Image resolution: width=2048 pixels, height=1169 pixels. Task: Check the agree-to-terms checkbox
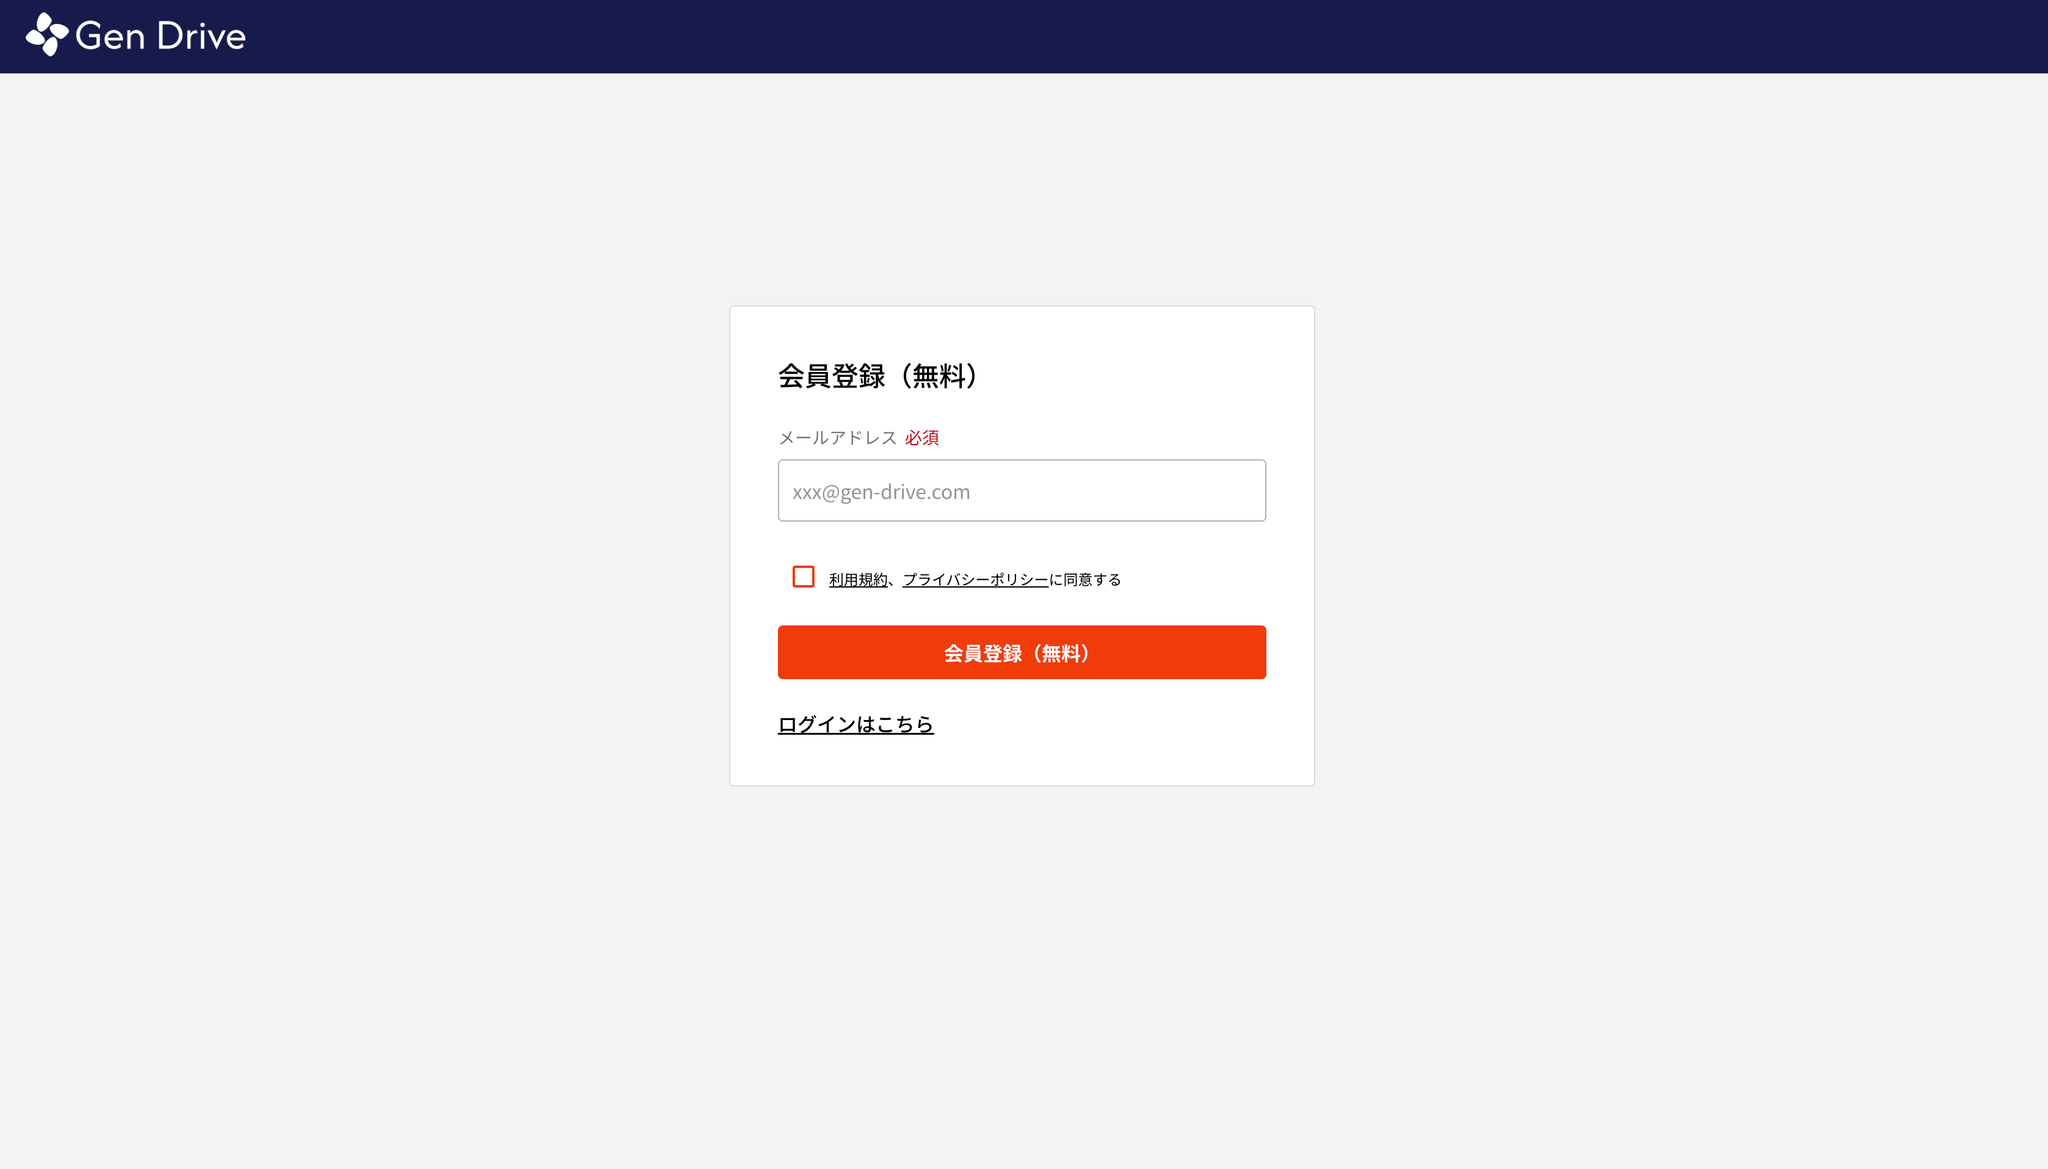[x=803, y=577]
